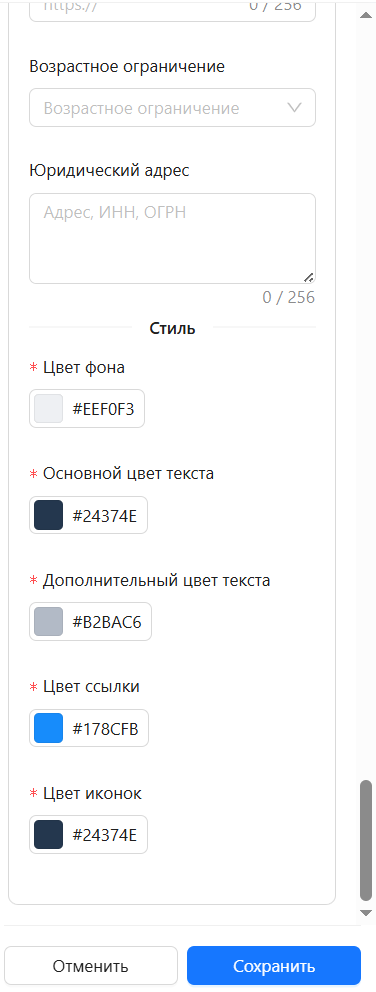Image resolution: width=376 pixels, height=992 pixels.
Task: Click the scrollbar up arrow
Action: point(366,15)
